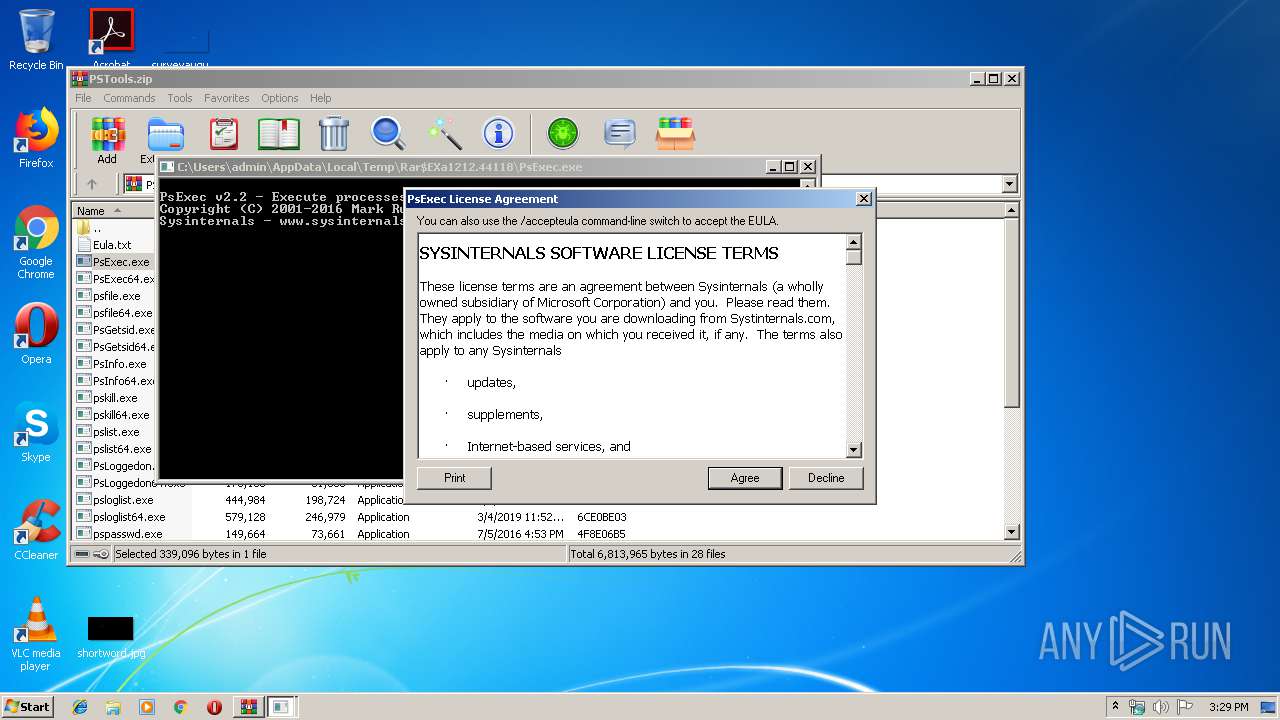Sort the file list by the Name column header
1280x720 pixels.
tap(115, 210)
